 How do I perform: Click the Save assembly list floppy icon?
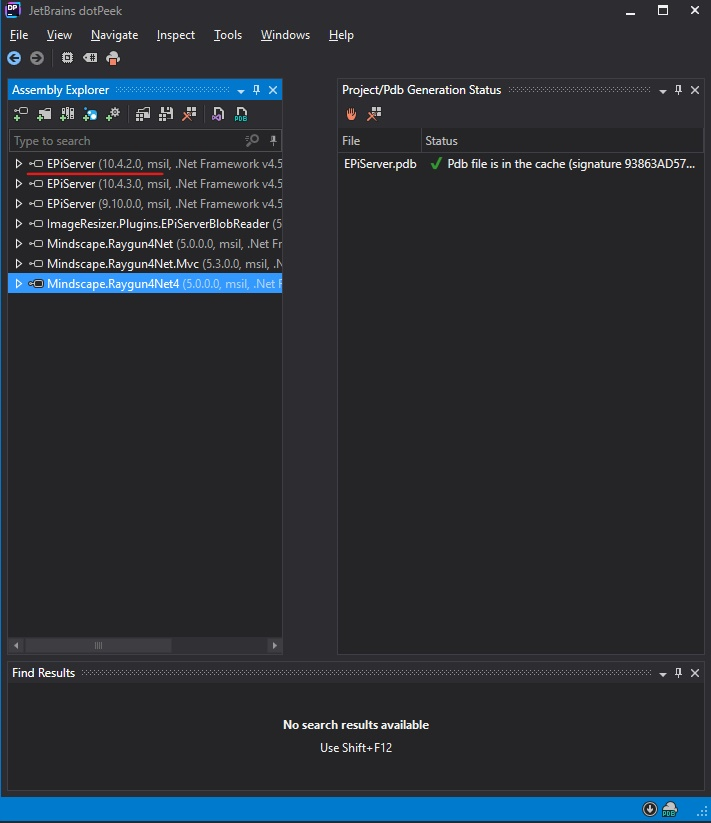166,114
